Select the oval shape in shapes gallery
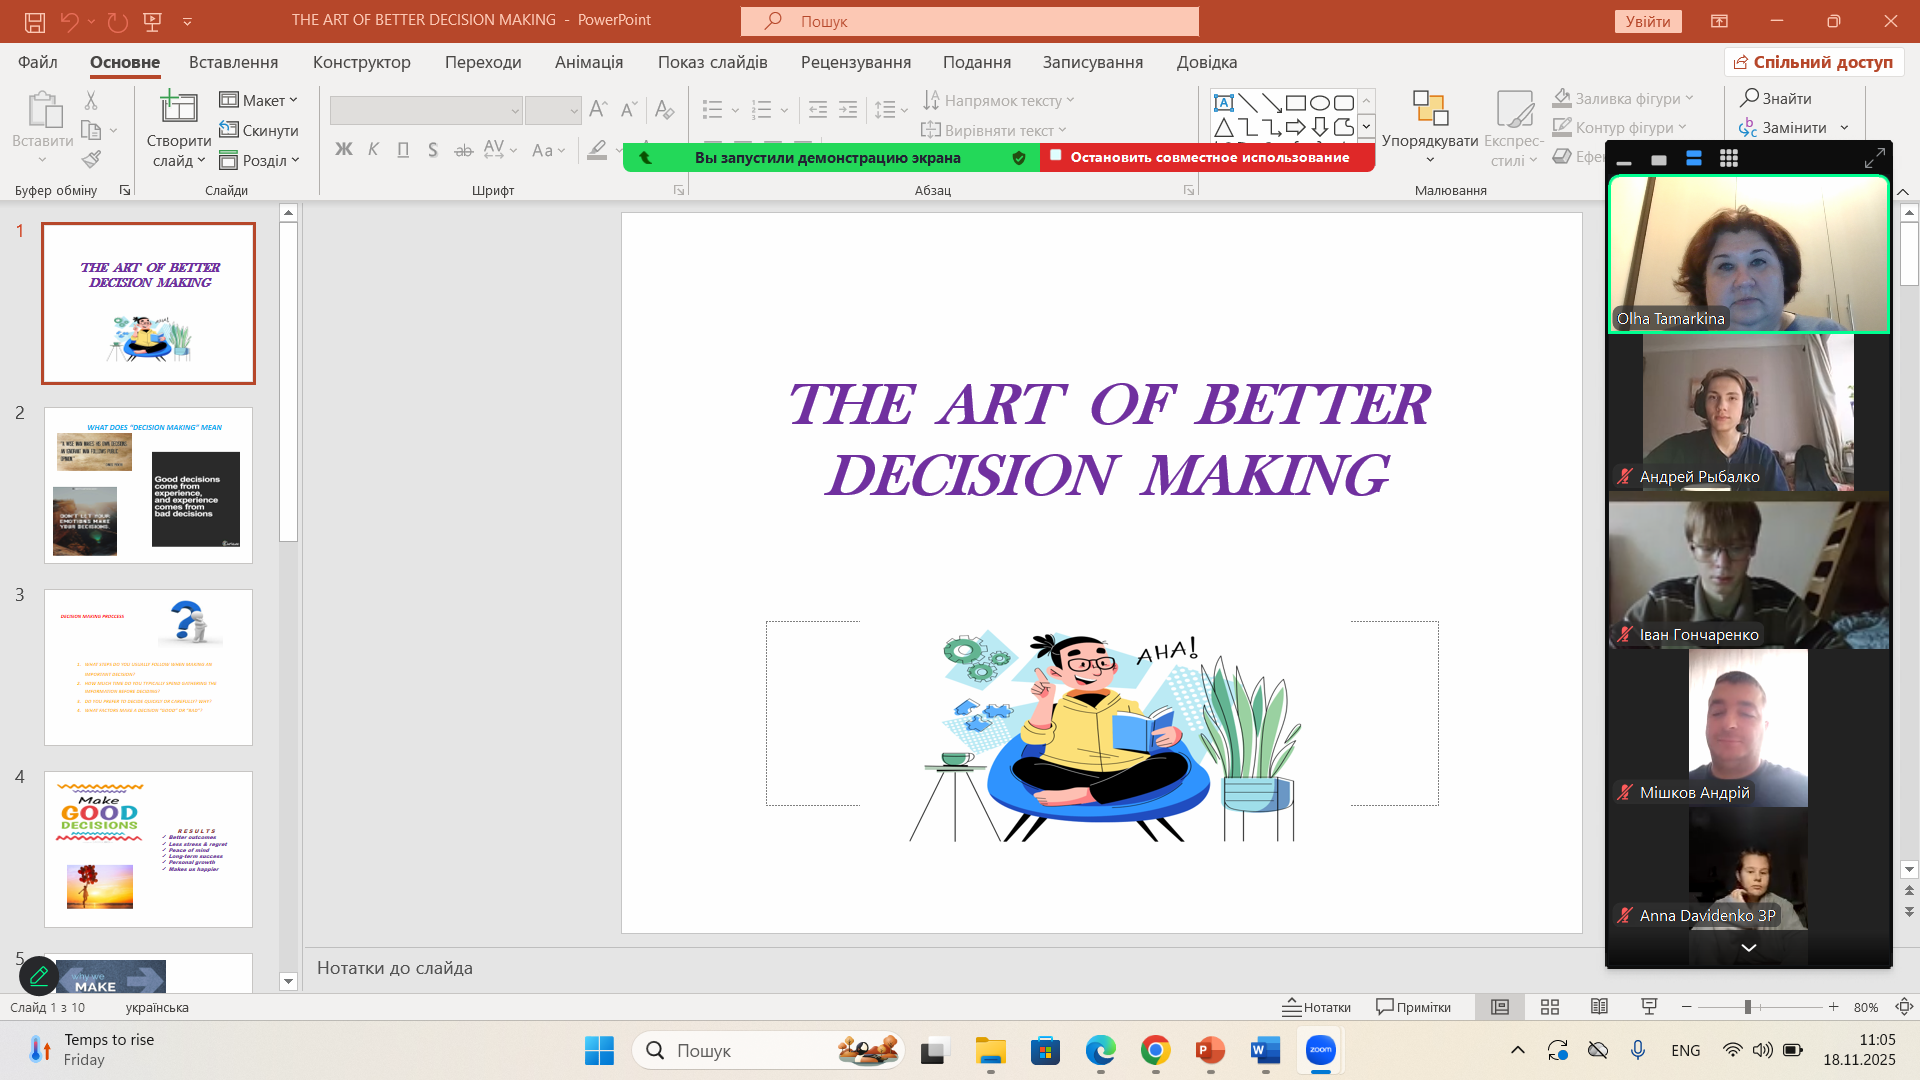1920x1080 pixels. click(1320, 103)
